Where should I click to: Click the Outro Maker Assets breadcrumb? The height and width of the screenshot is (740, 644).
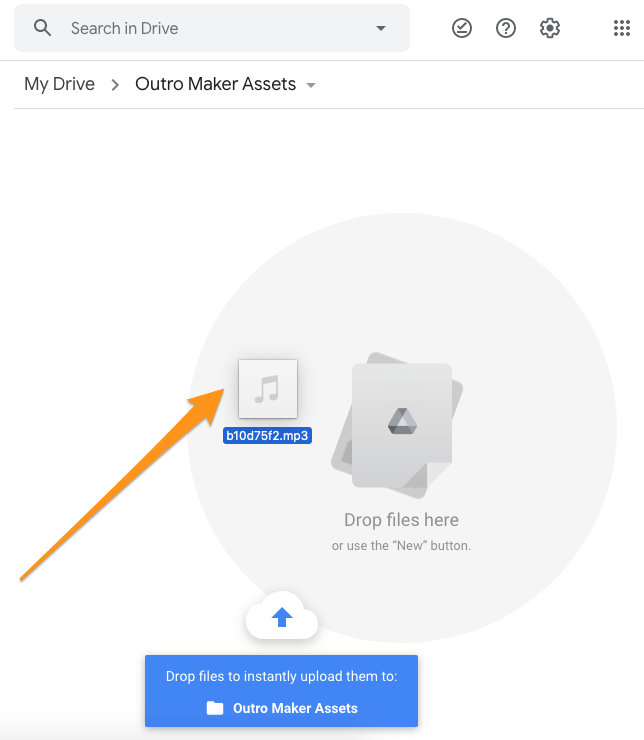coord(216,84)
